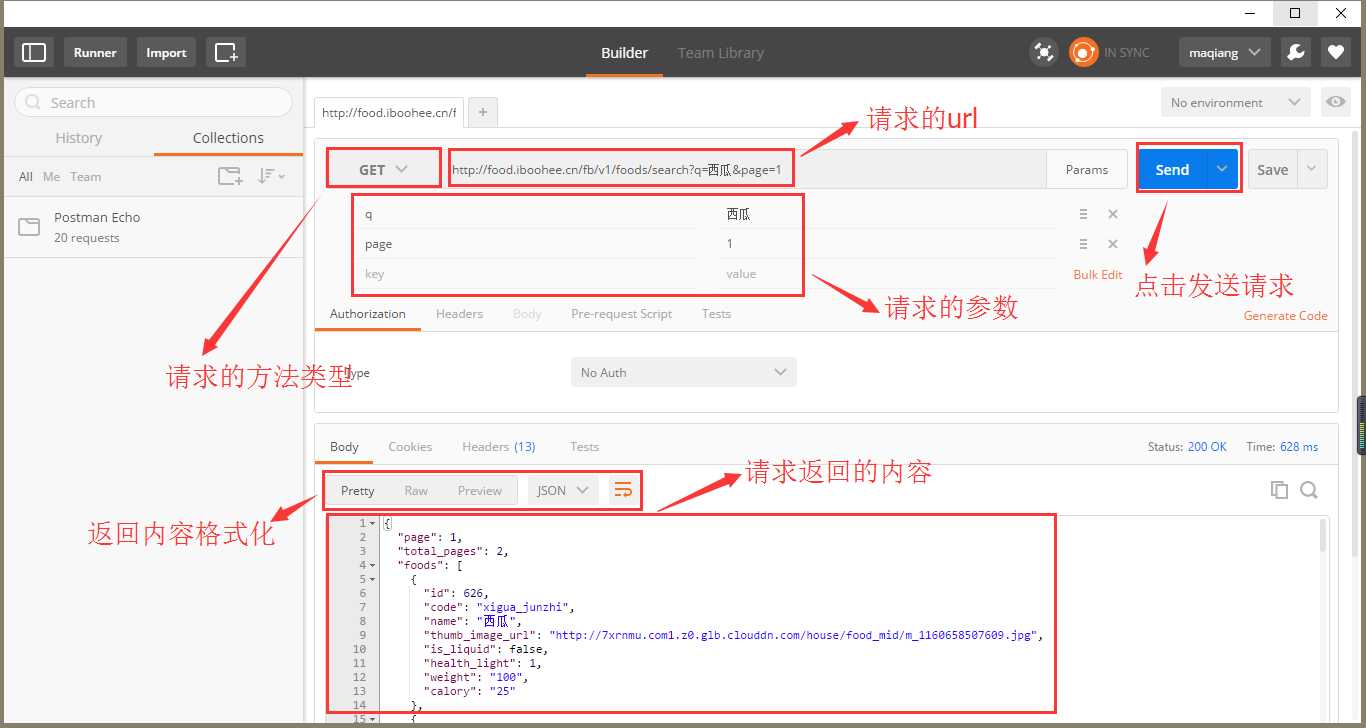Open the GET method dropdown
The width and height of the screenshot is (1366, 728).
[384, 169]
